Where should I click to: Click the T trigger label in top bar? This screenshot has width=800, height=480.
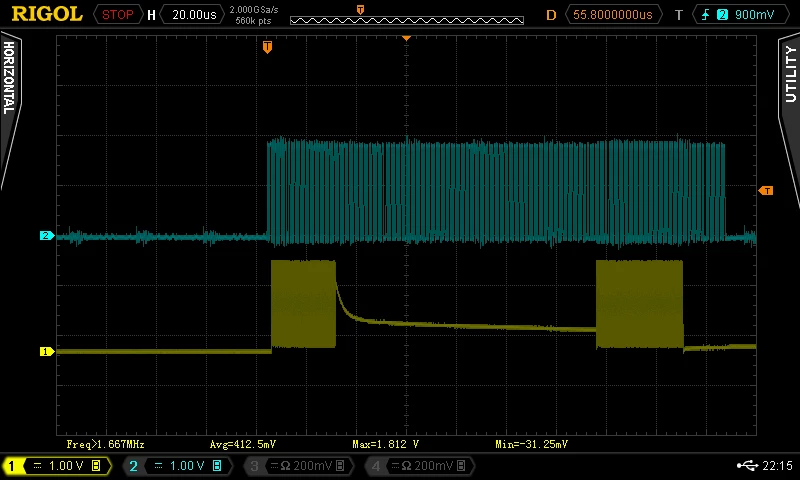point(679,15)
